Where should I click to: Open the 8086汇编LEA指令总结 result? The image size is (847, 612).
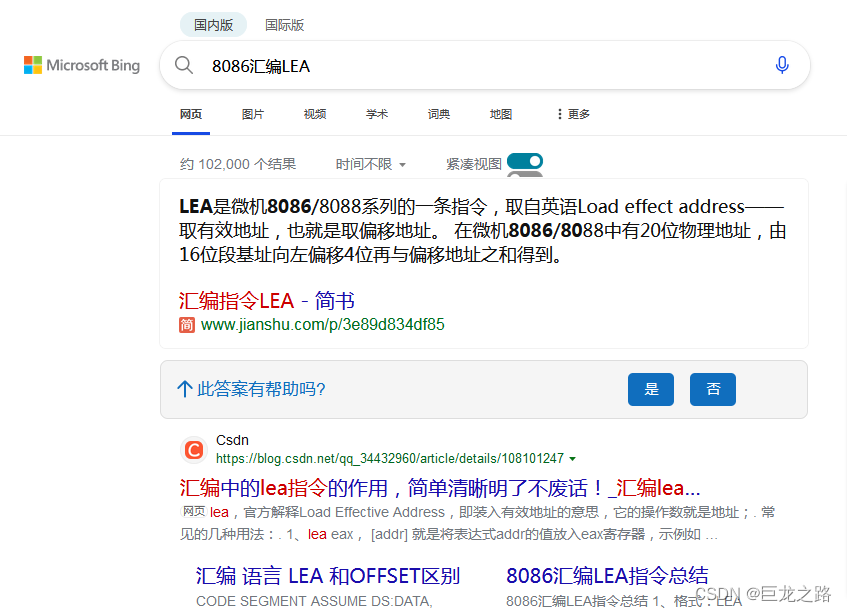pyautogui.click(x=608, y=577)
